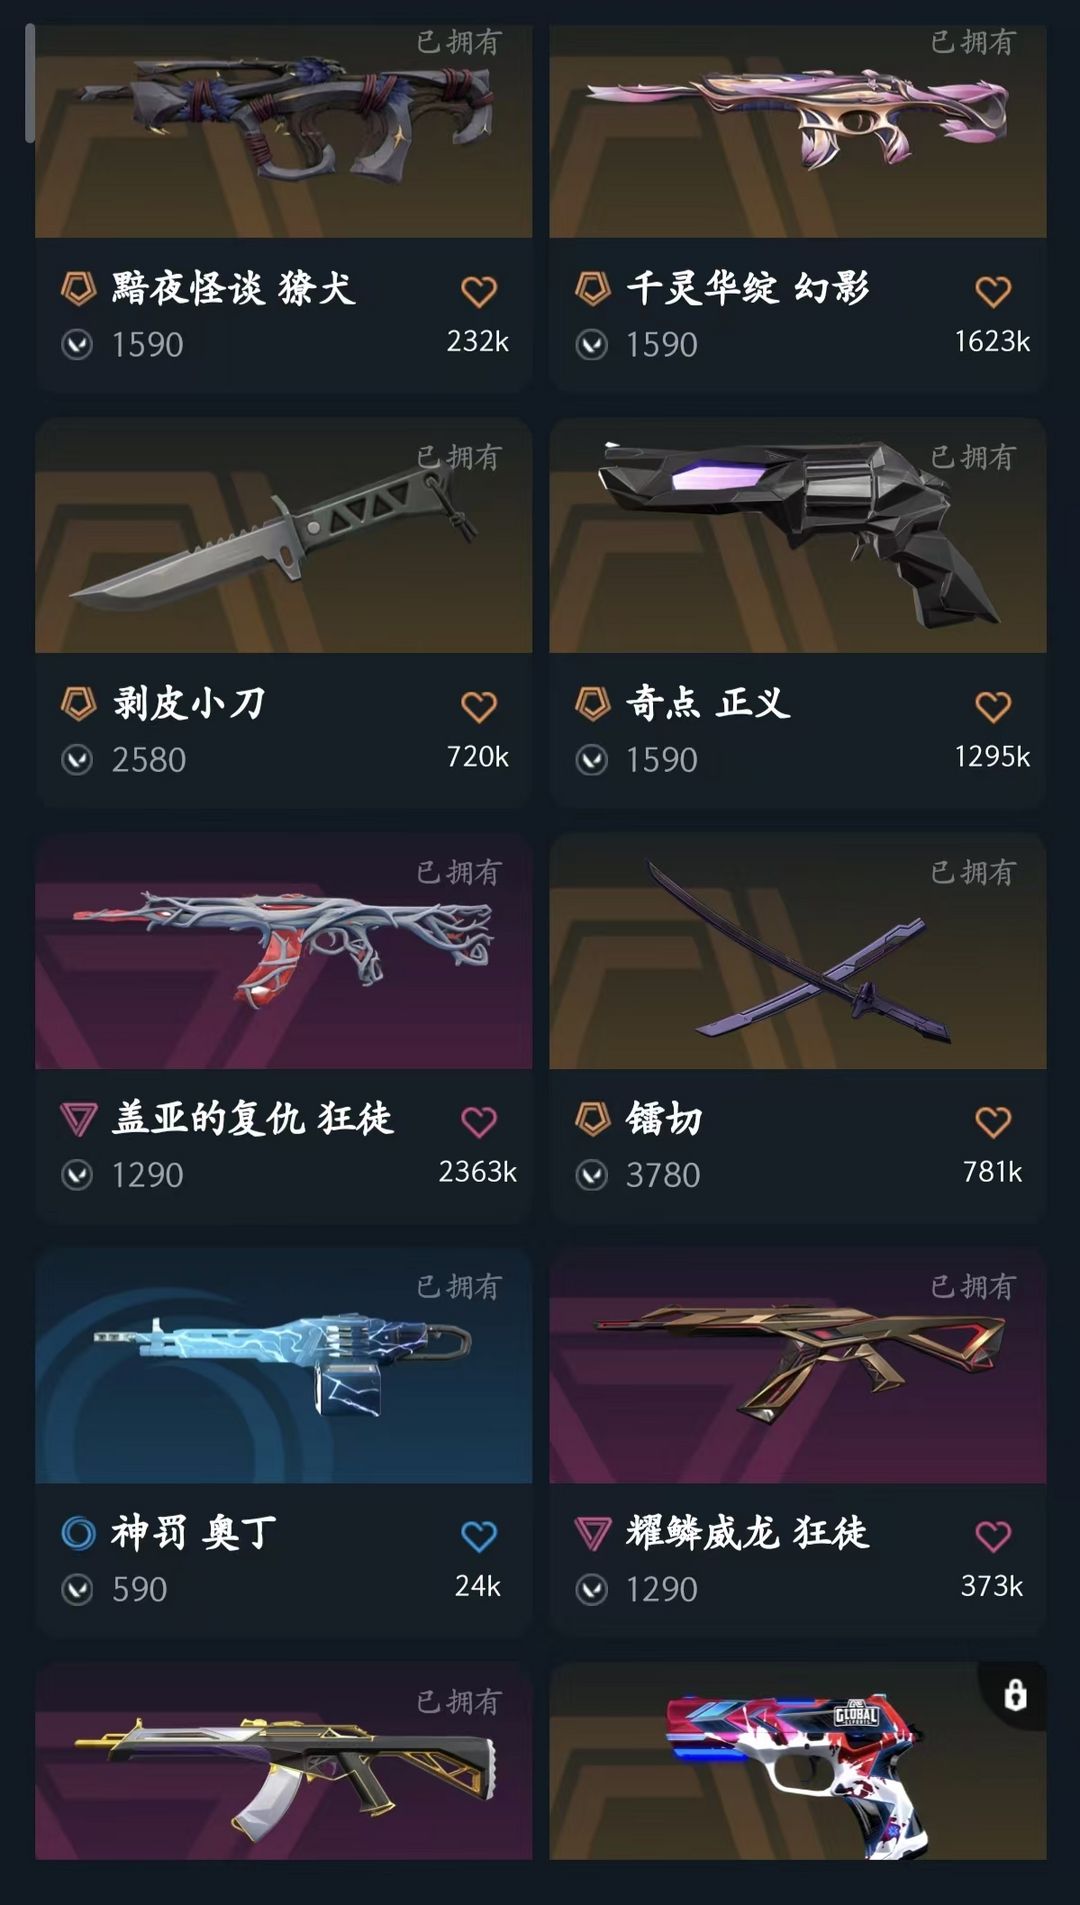Click heart icon next to 镭切
1080x1905 pixels.
coord(993,1122)
